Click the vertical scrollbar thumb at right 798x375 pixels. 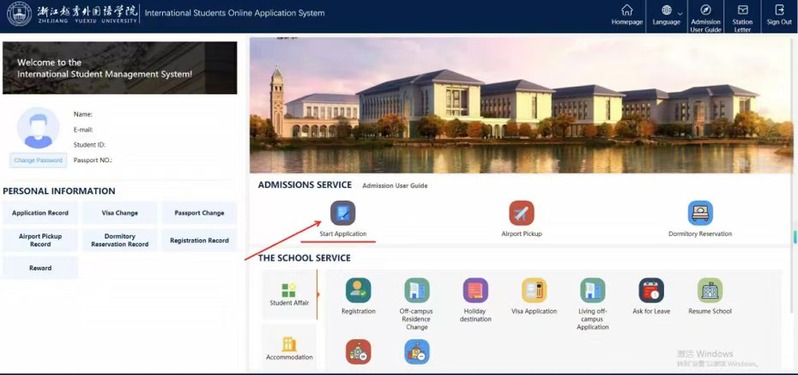pyautogui.click(x=793, y=237)
